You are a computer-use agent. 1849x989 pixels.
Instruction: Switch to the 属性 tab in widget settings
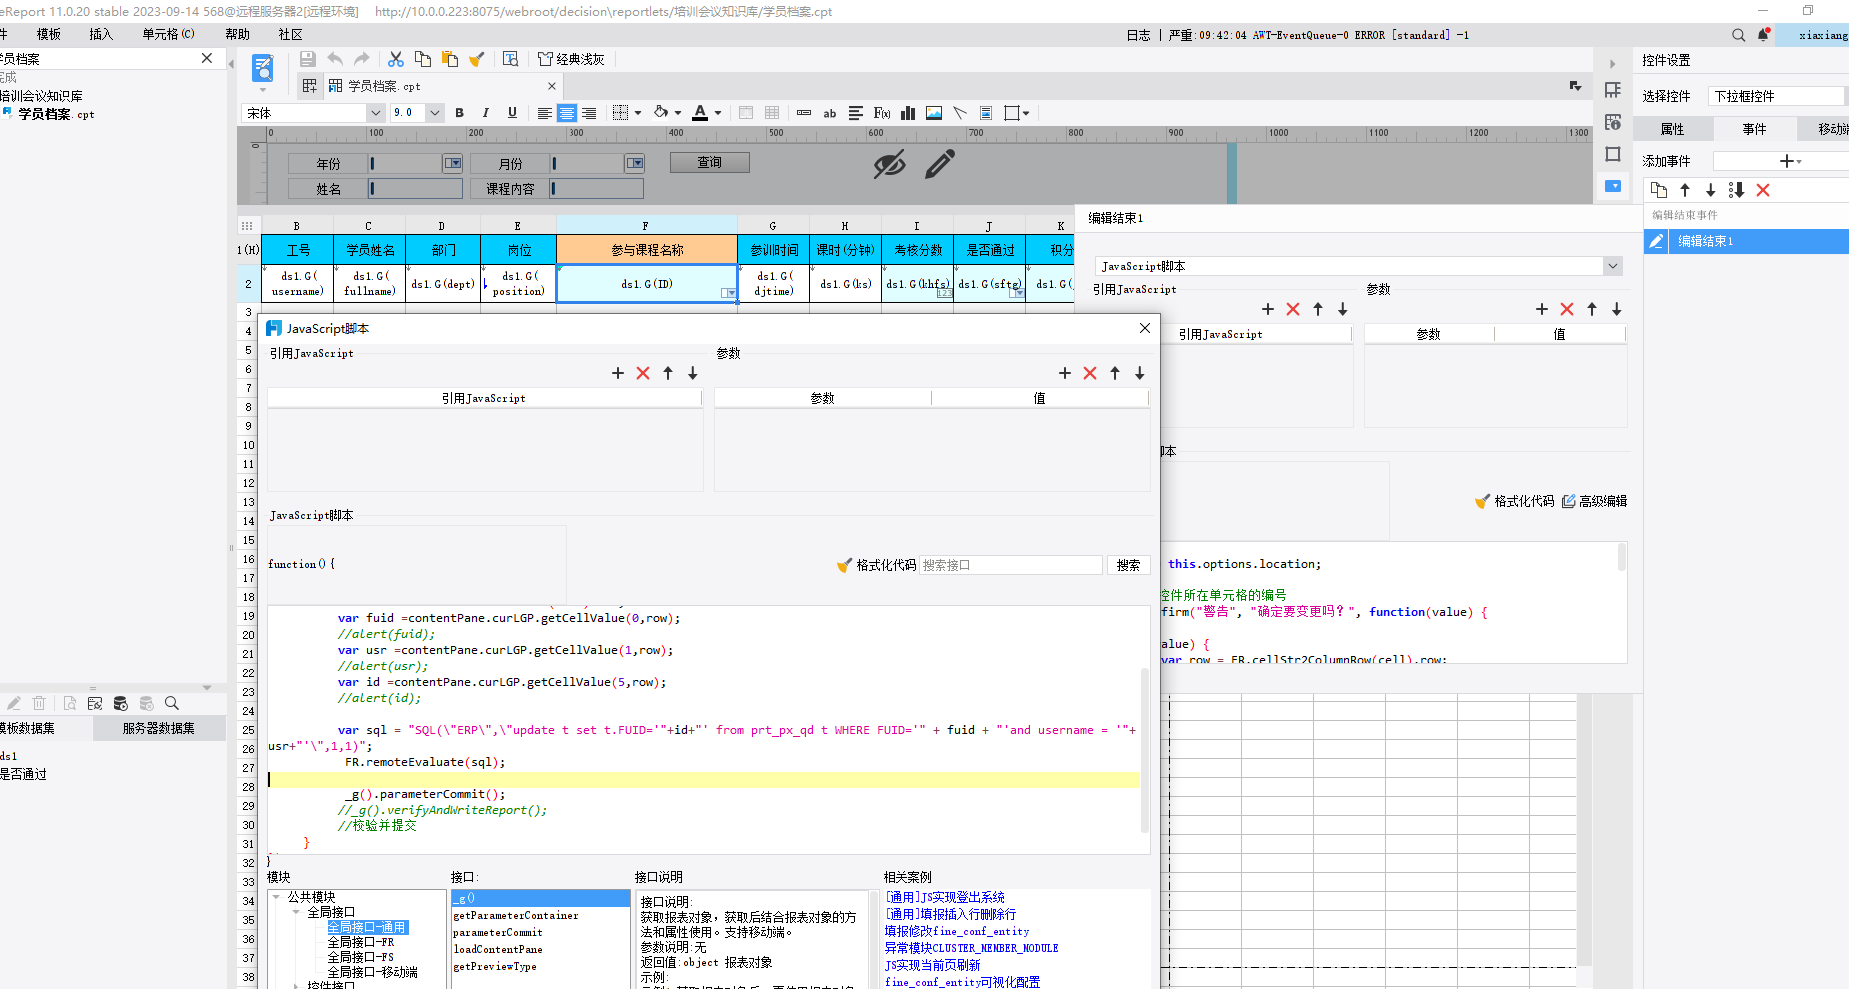1673,129
